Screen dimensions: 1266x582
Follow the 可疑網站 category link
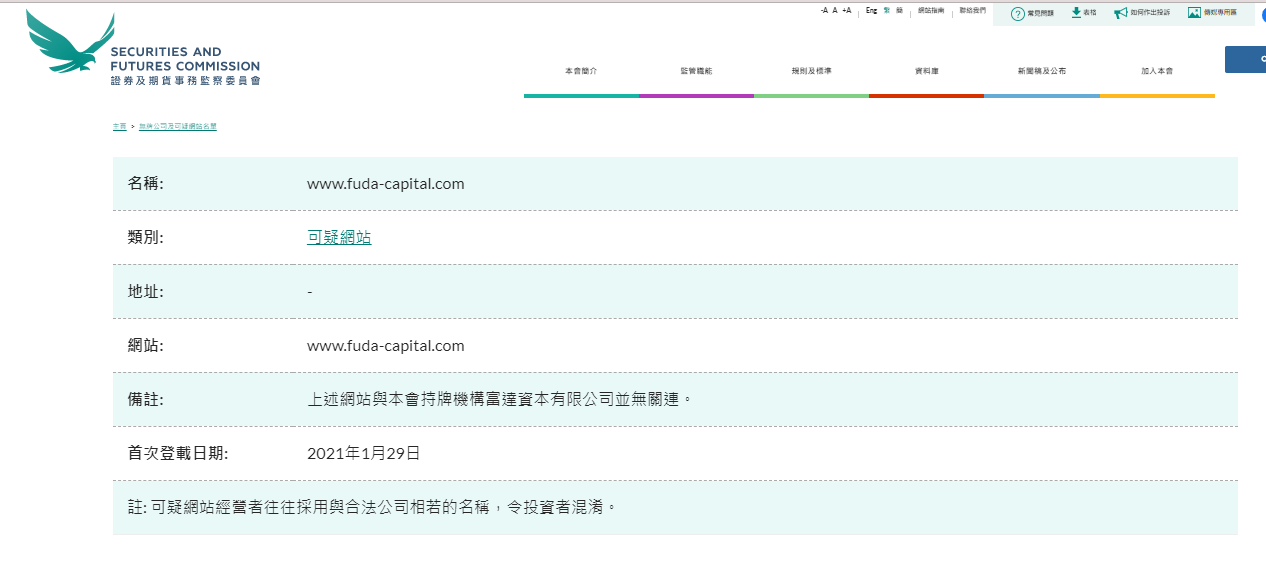[x=339, y=238]
